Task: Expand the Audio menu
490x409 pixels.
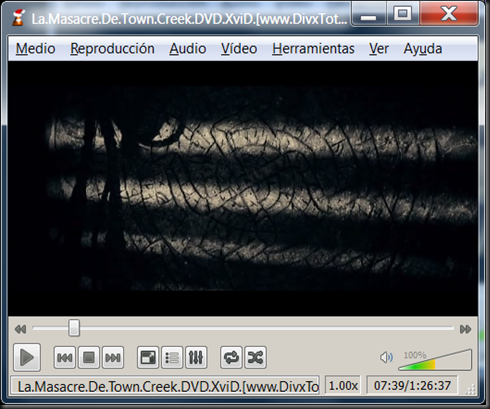Action: [188, 49]
